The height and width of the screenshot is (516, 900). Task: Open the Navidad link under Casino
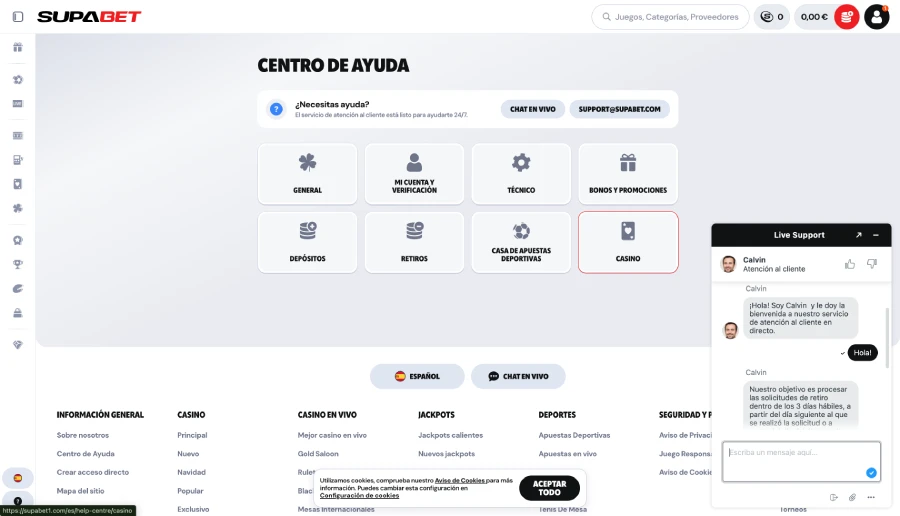tap(191, 472)
